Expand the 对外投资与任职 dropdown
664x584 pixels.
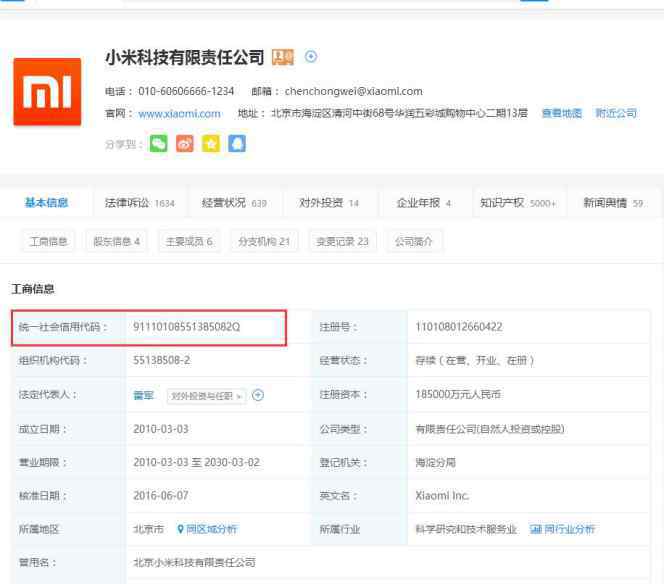coord(207,396)
